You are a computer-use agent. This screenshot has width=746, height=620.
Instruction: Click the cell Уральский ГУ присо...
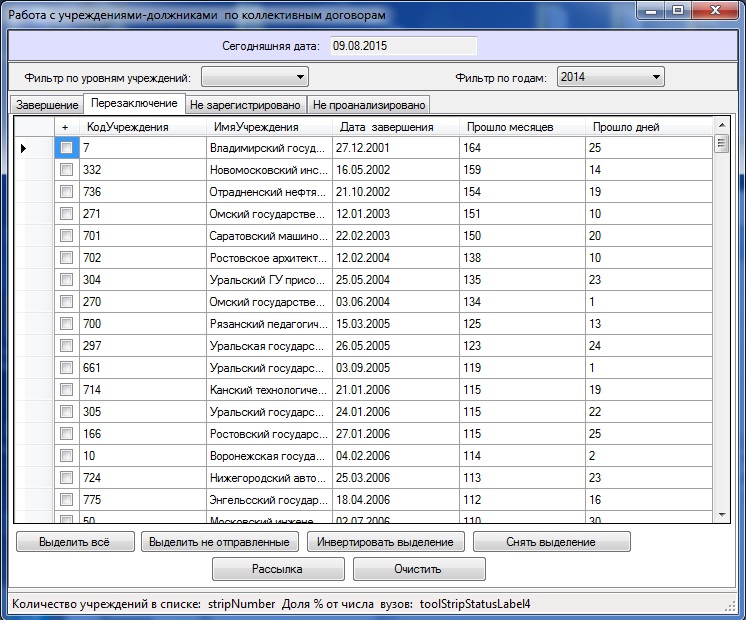tap(269, 280)
